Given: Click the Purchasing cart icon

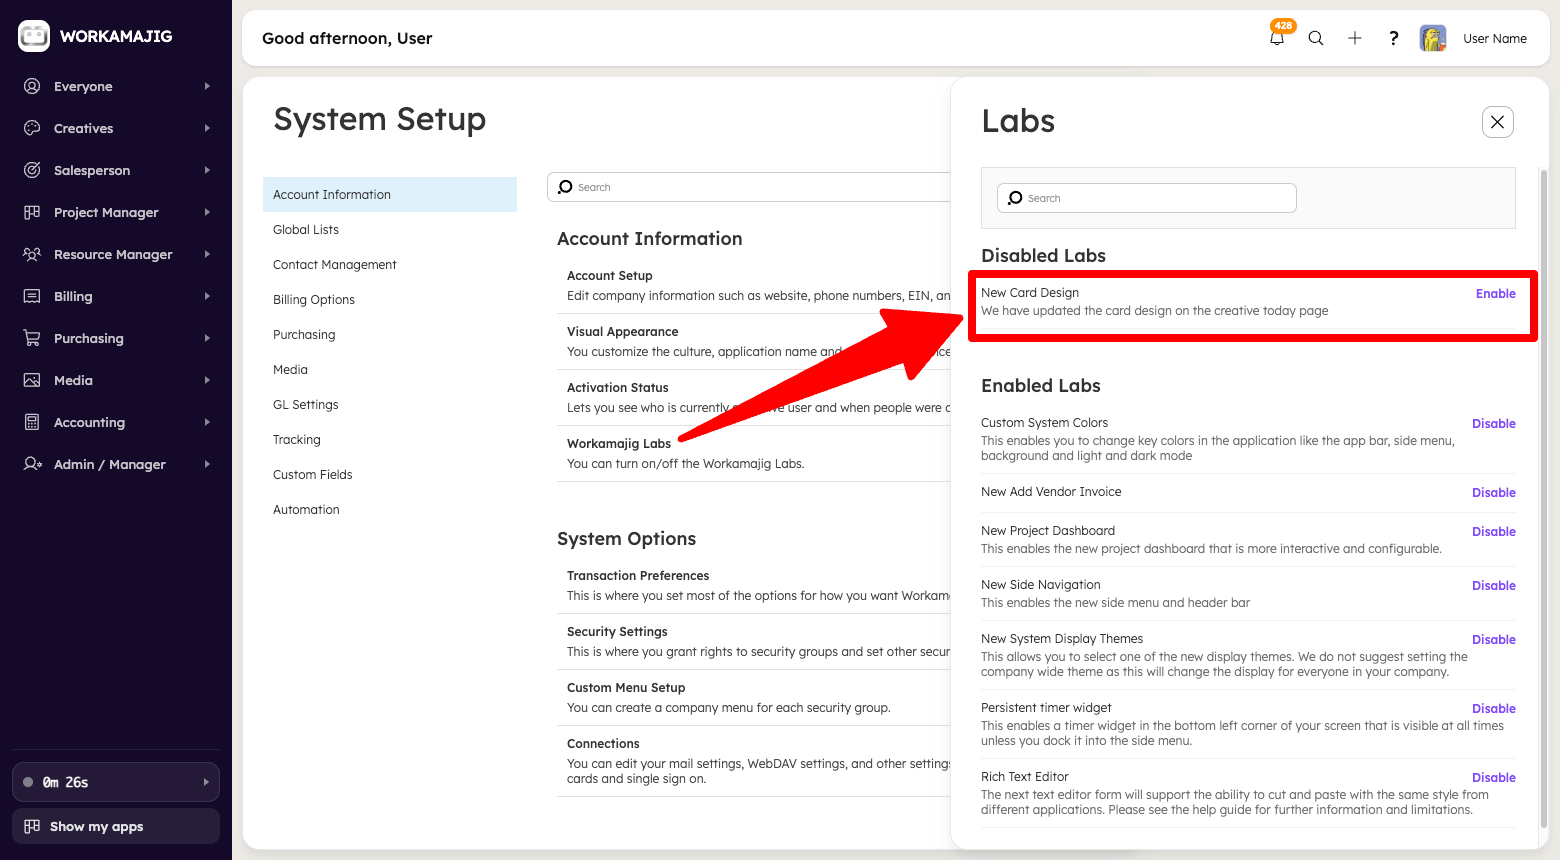Looking at the screenshot, I should coord(32,338).
